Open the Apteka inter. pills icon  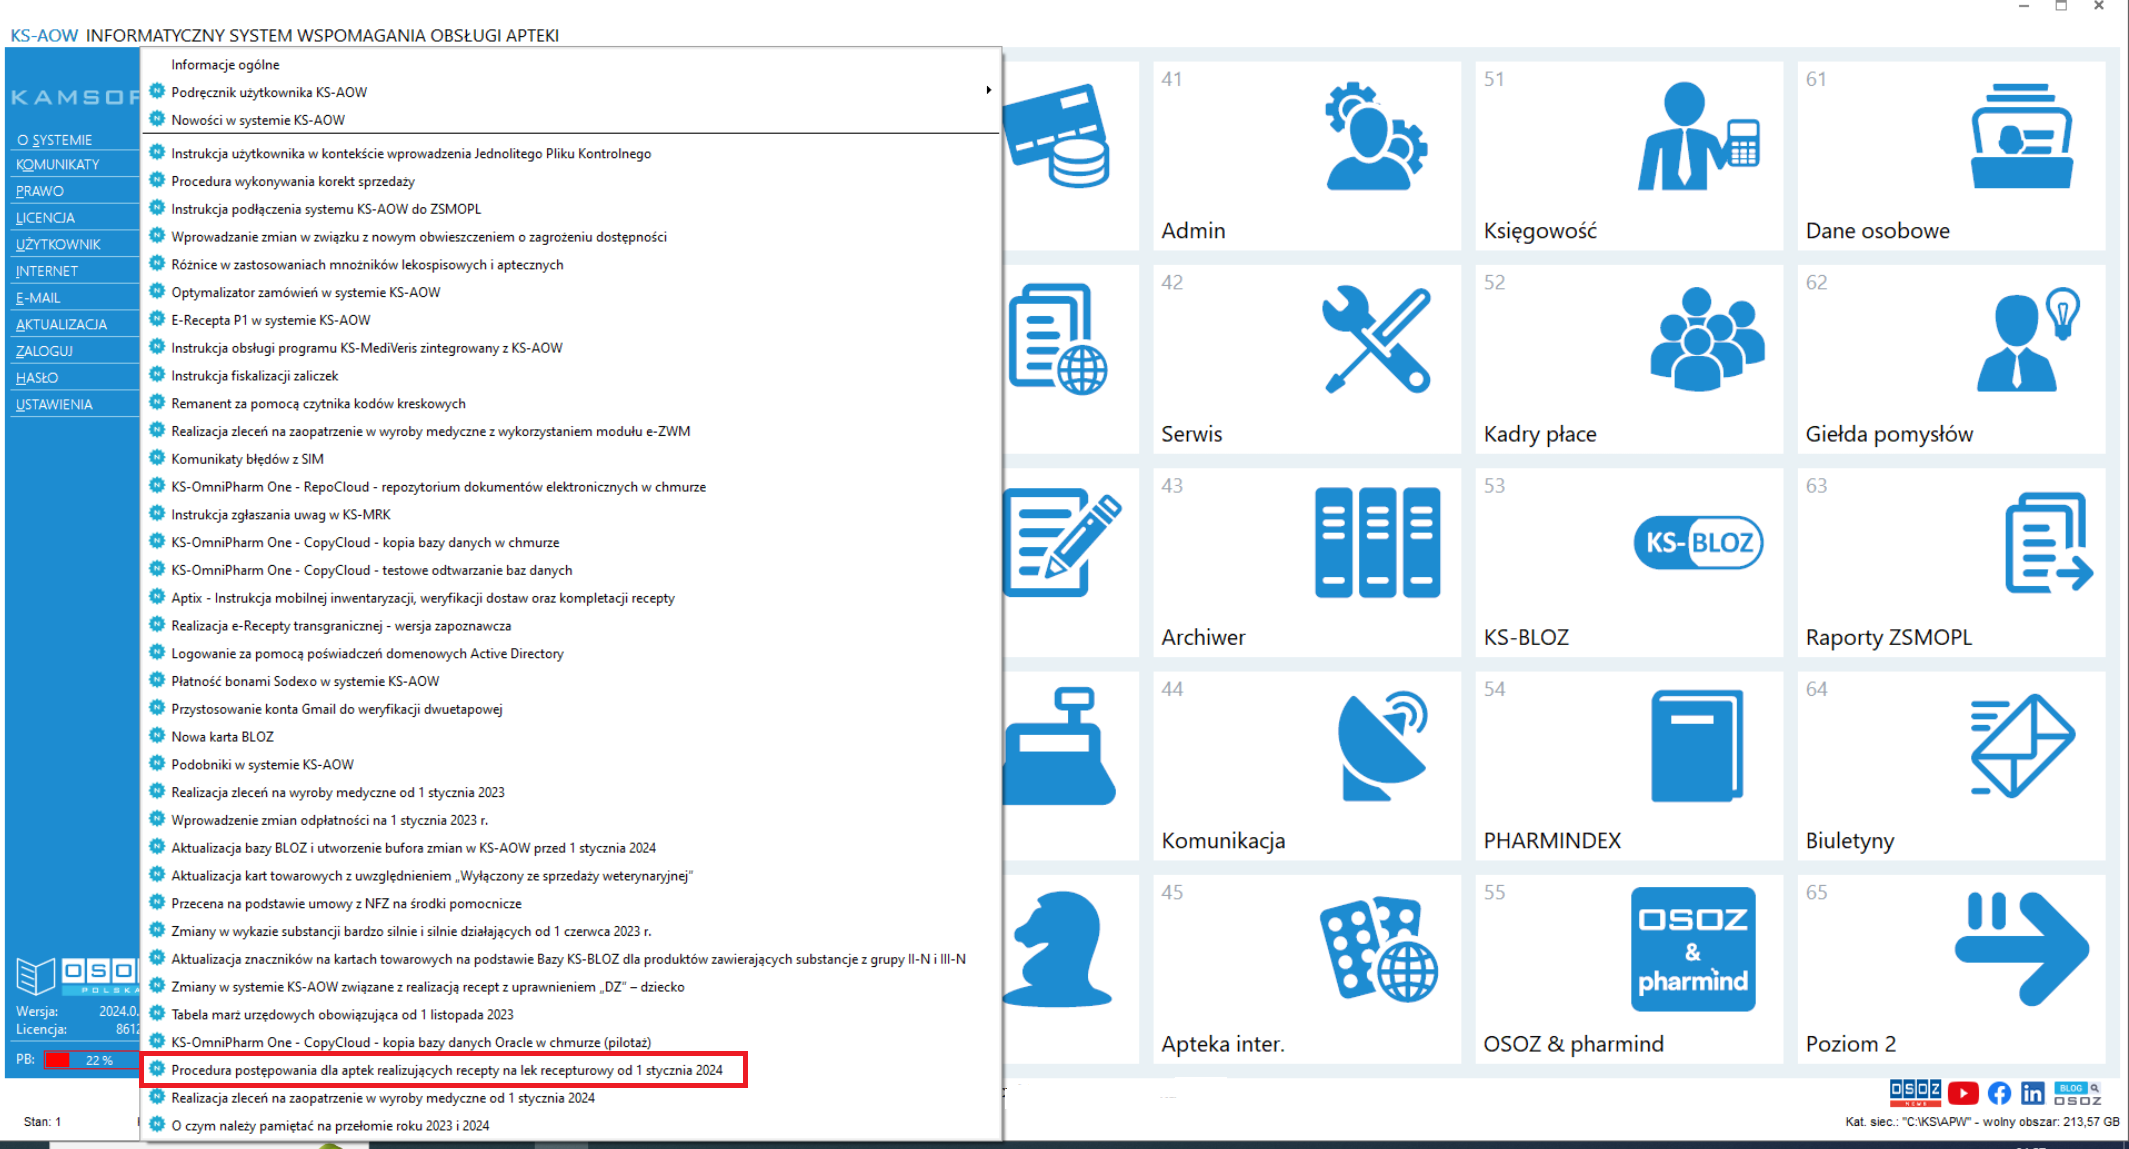1377,949
